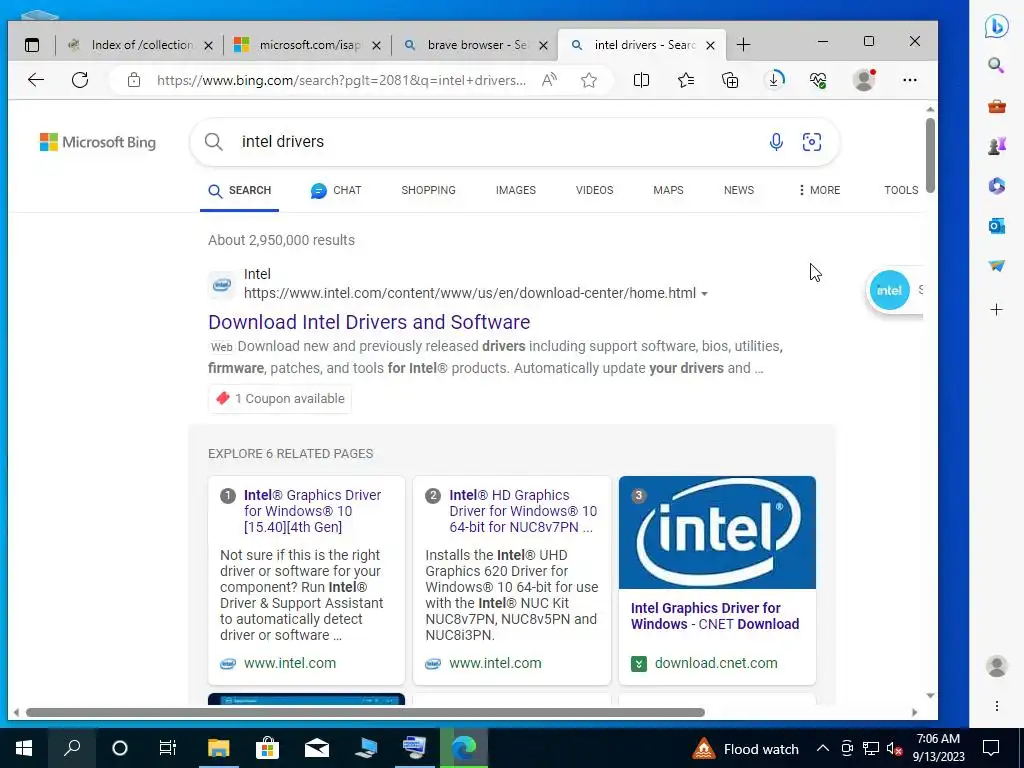Viewport: 1024px width, 768px height.
Task: Show hidden system tray icons chevron
Action: (823, 748)
